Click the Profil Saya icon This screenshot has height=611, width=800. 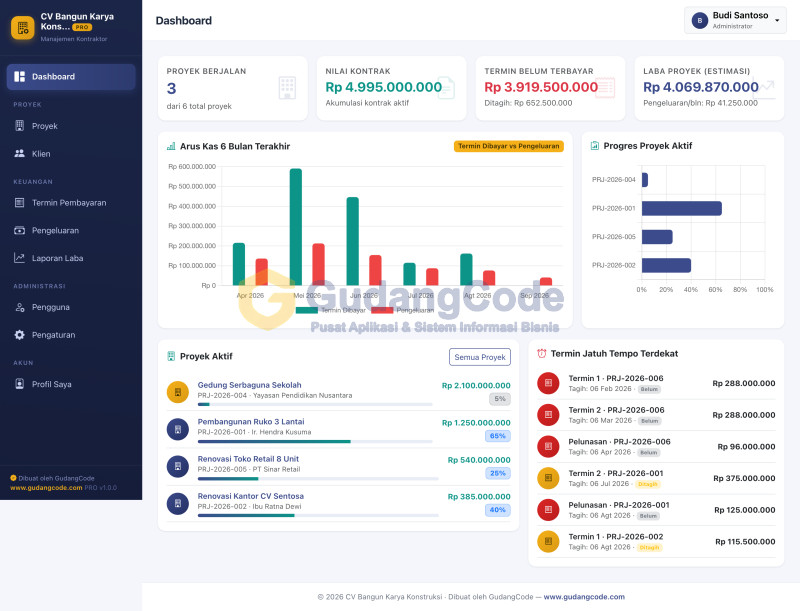pos(19,384)
